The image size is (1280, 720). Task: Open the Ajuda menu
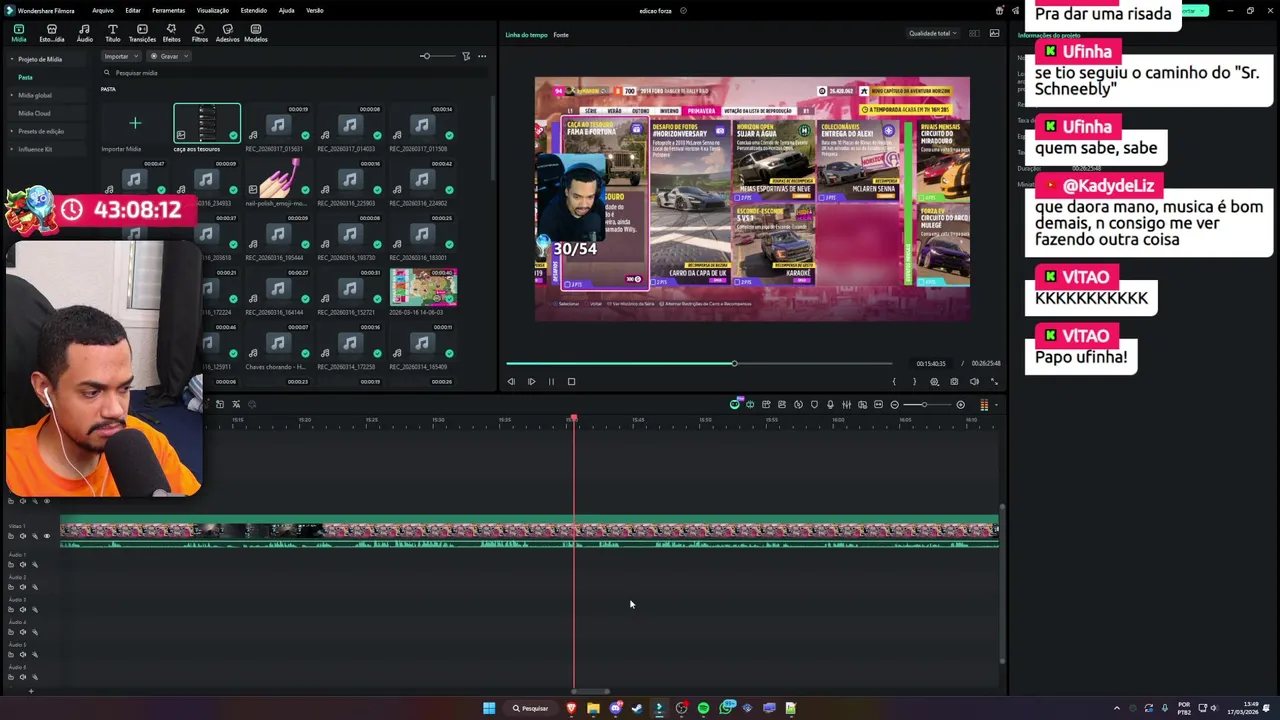tap(286, 10)
